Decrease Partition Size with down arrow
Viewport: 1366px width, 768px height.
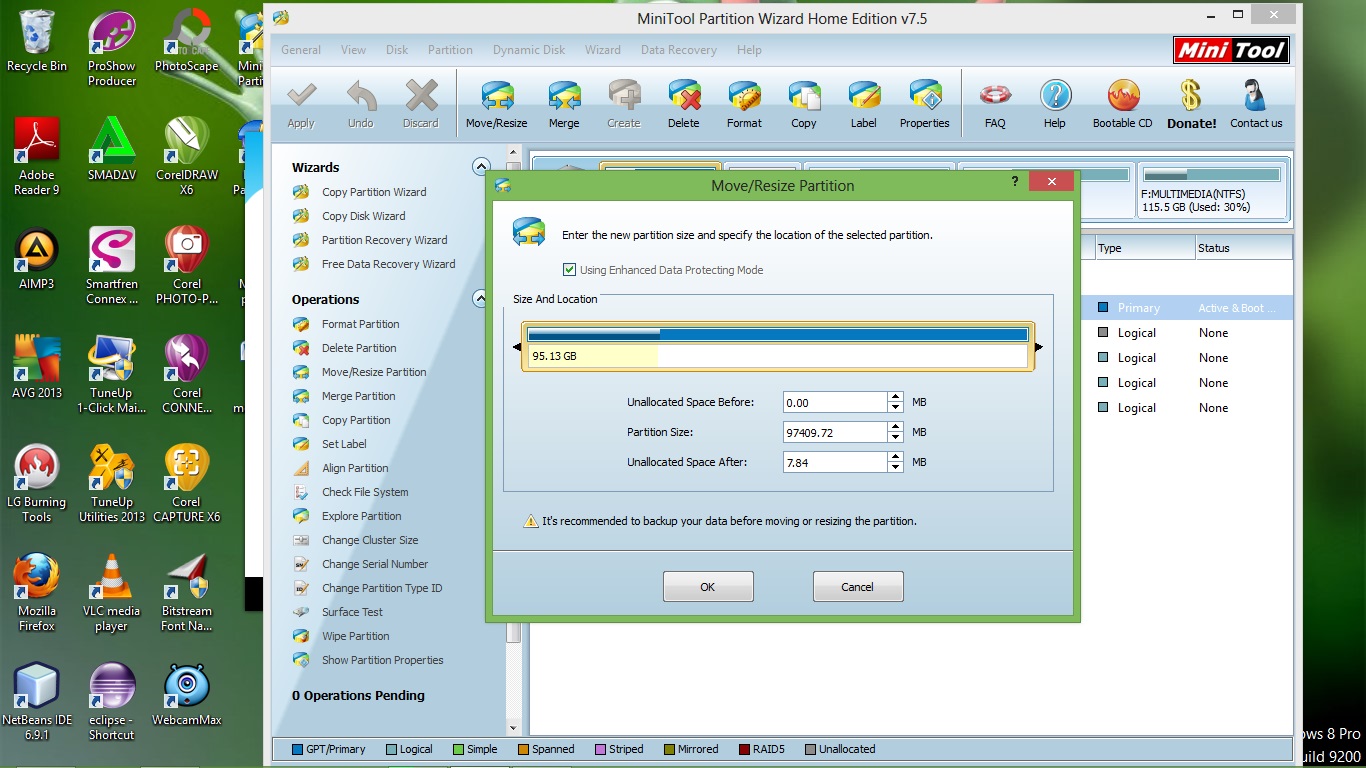click(895, 437)
